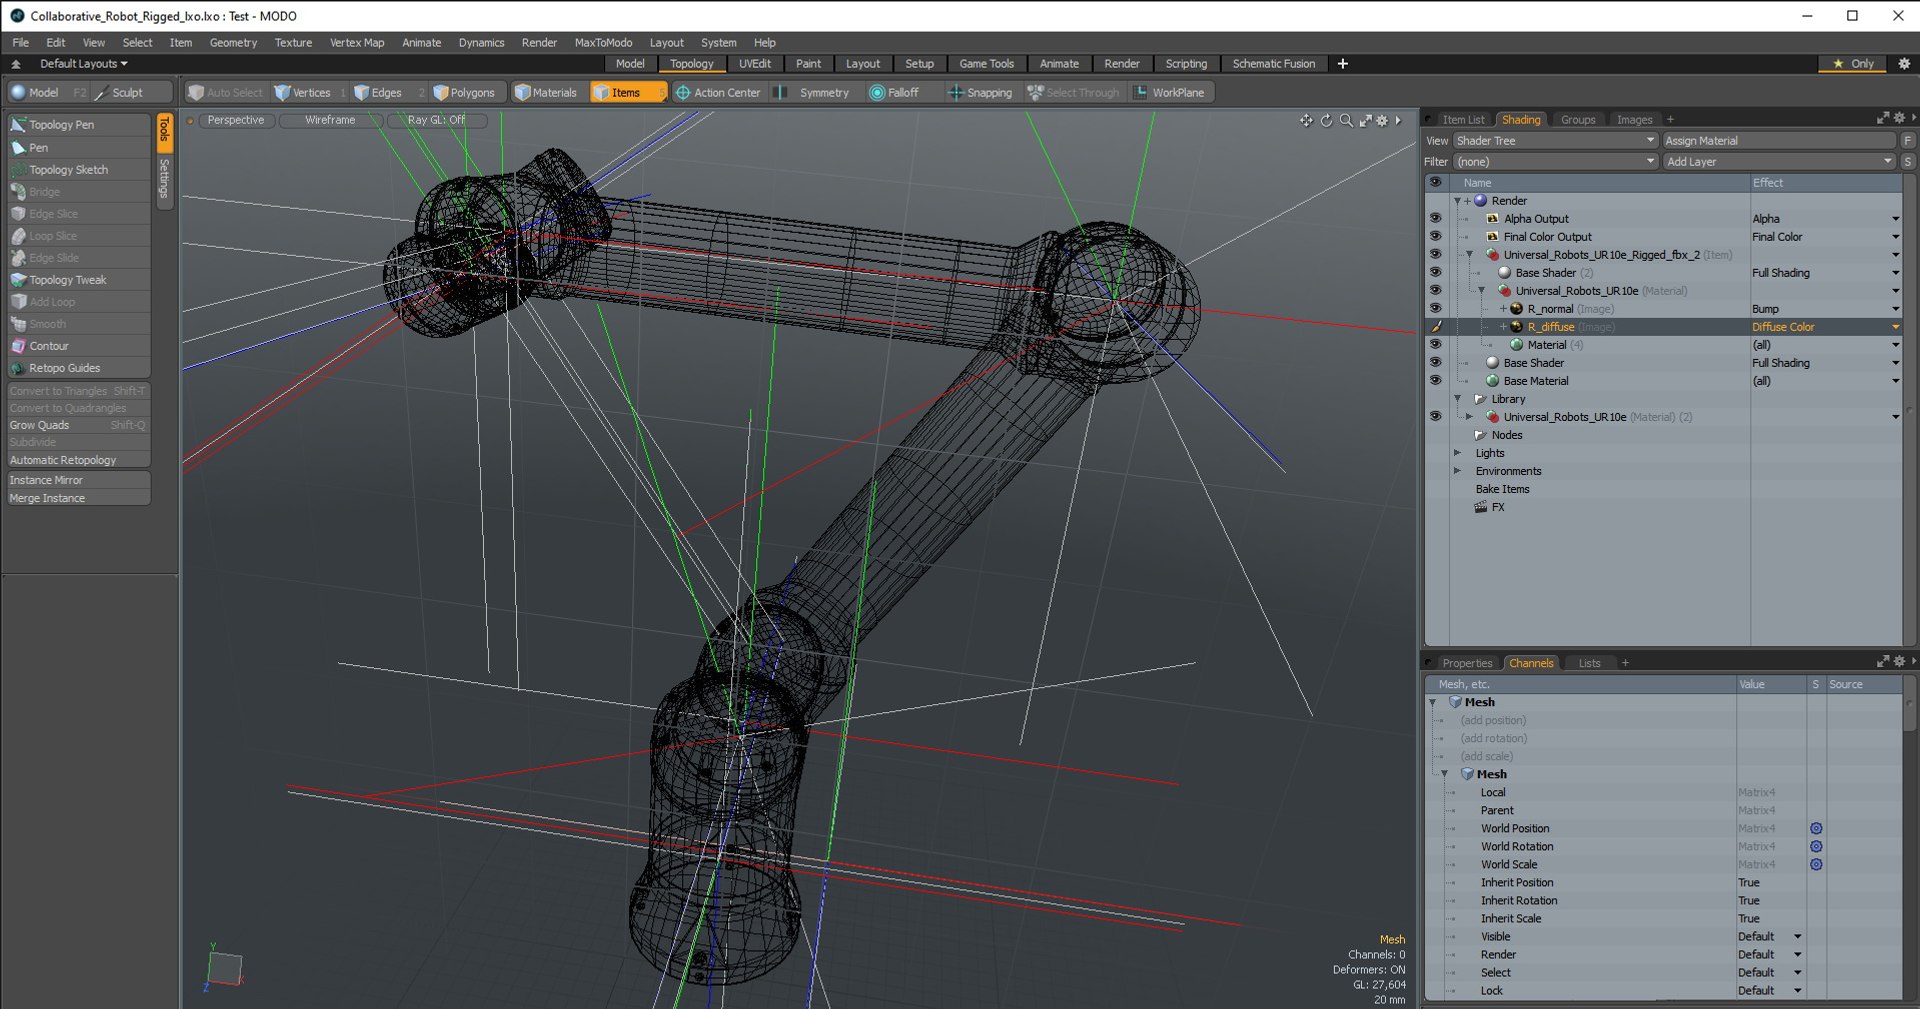This screenshot has height=1009, width=1920.
Task: Open the View Shader Tree dropdown
Action: coord(1555,141)
